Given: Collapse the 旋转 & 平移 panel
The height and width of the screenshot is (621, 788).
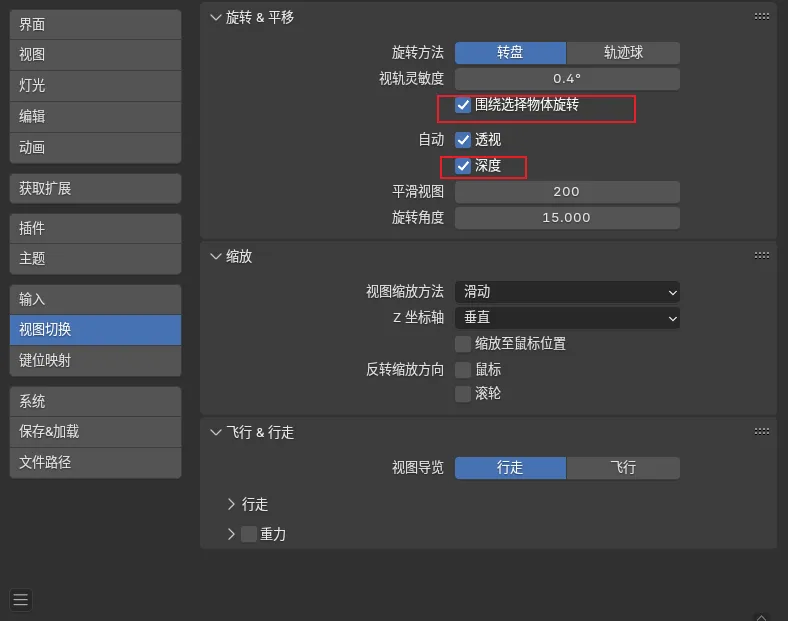Looking at the screenshot, I should (215, 17).
